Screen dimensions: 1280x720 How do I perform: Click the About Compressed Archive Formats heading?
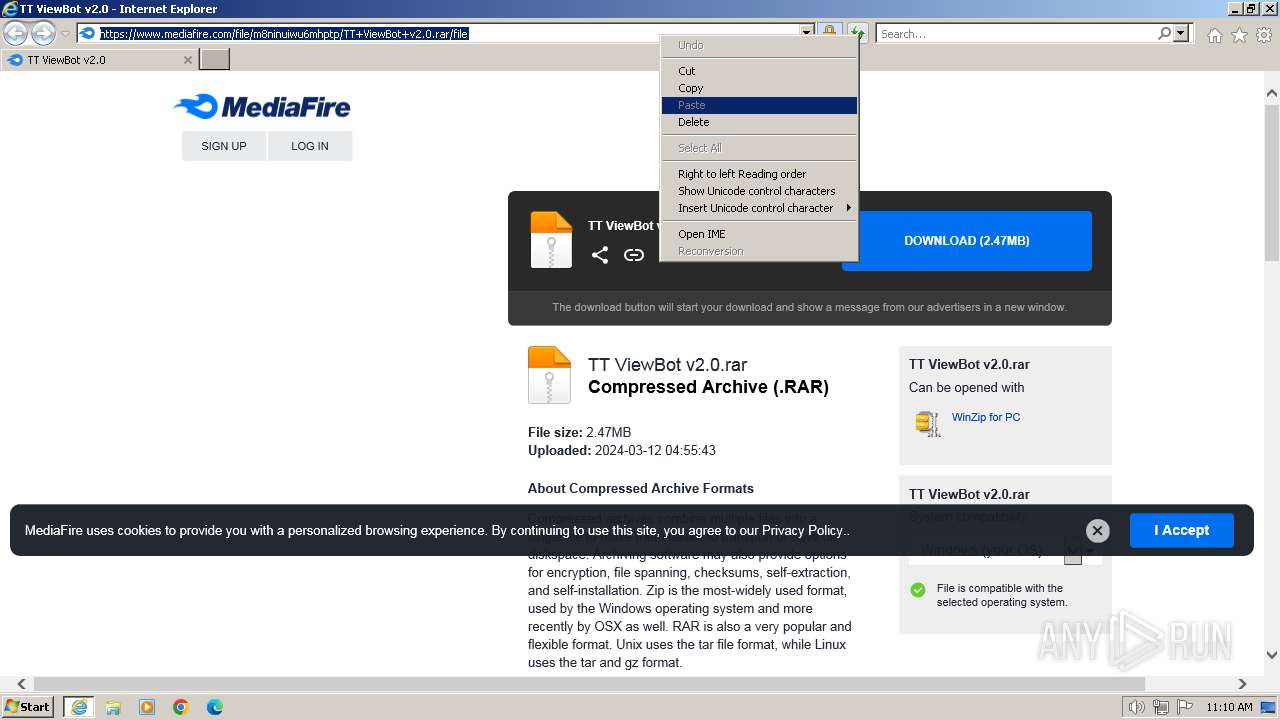641,488
